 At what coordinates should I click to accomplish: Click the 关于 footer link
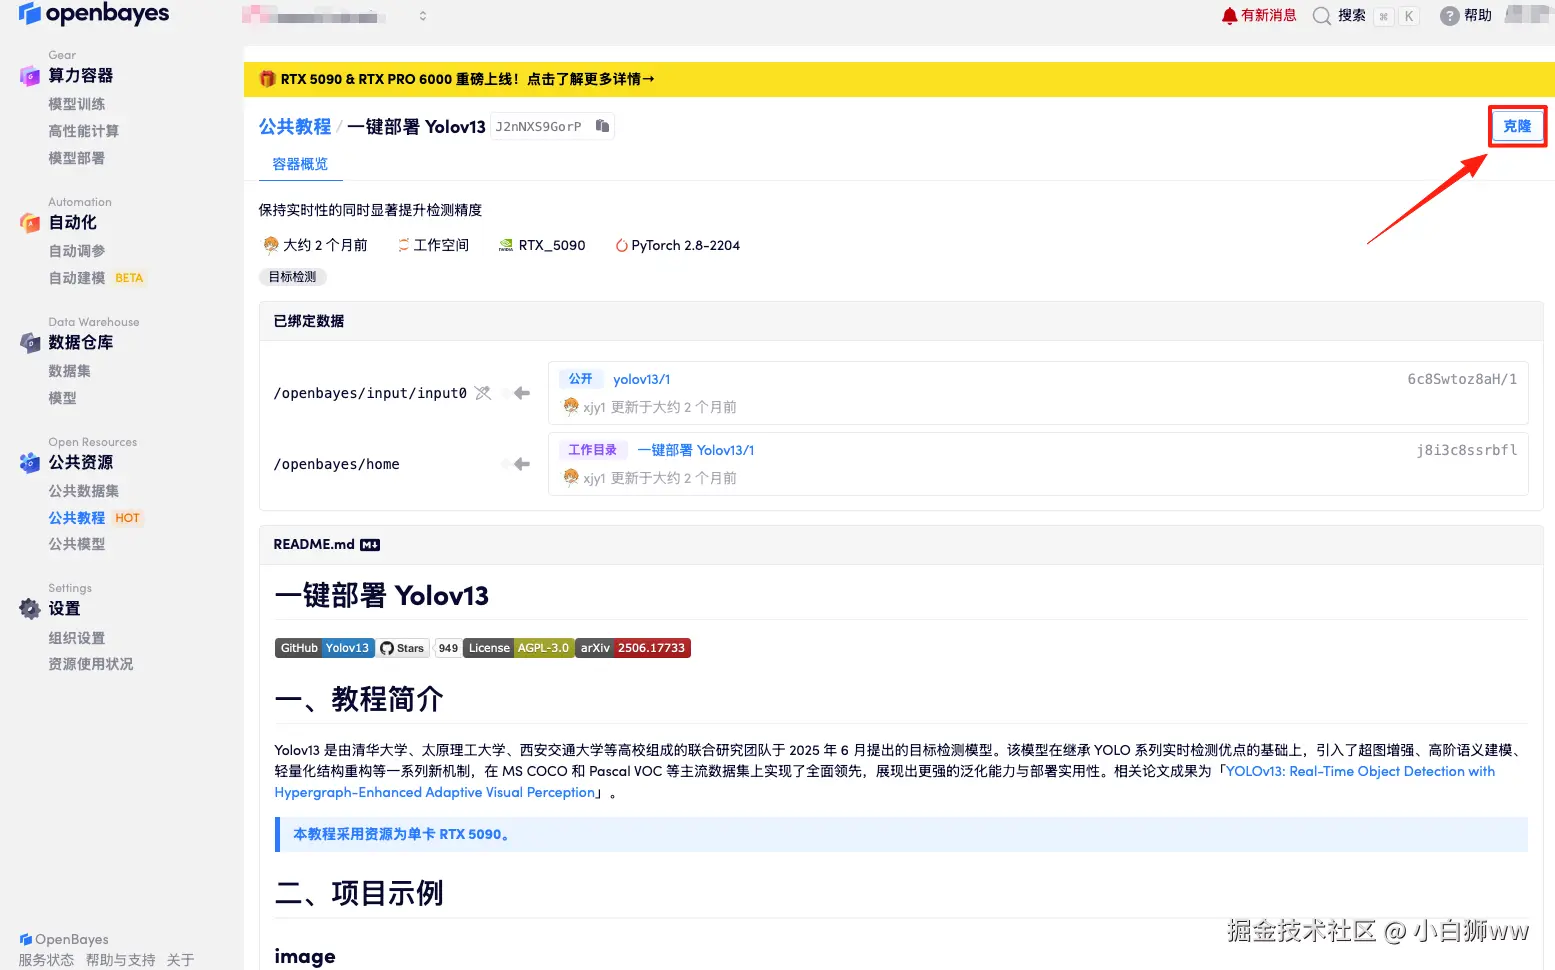point(180,960)
